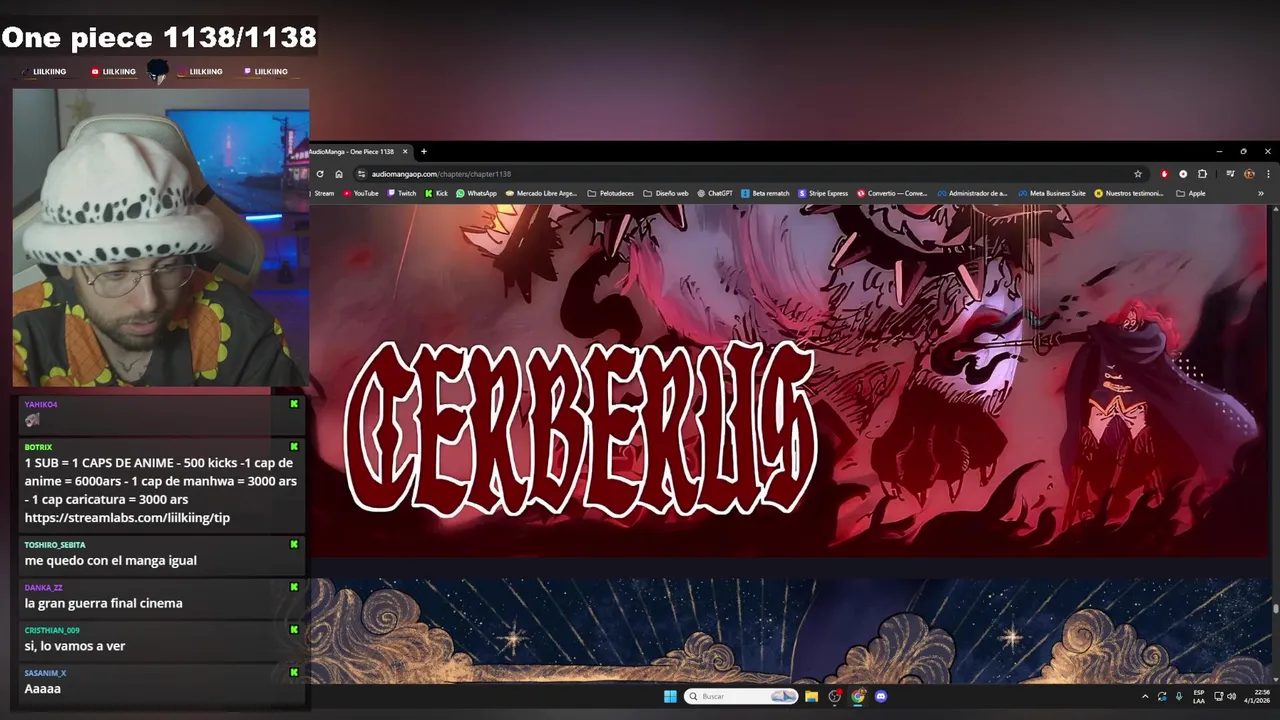Screen dimensions: 1280x720
Task: Switch the ESP LAA keyboard language
Action: 1199,696
